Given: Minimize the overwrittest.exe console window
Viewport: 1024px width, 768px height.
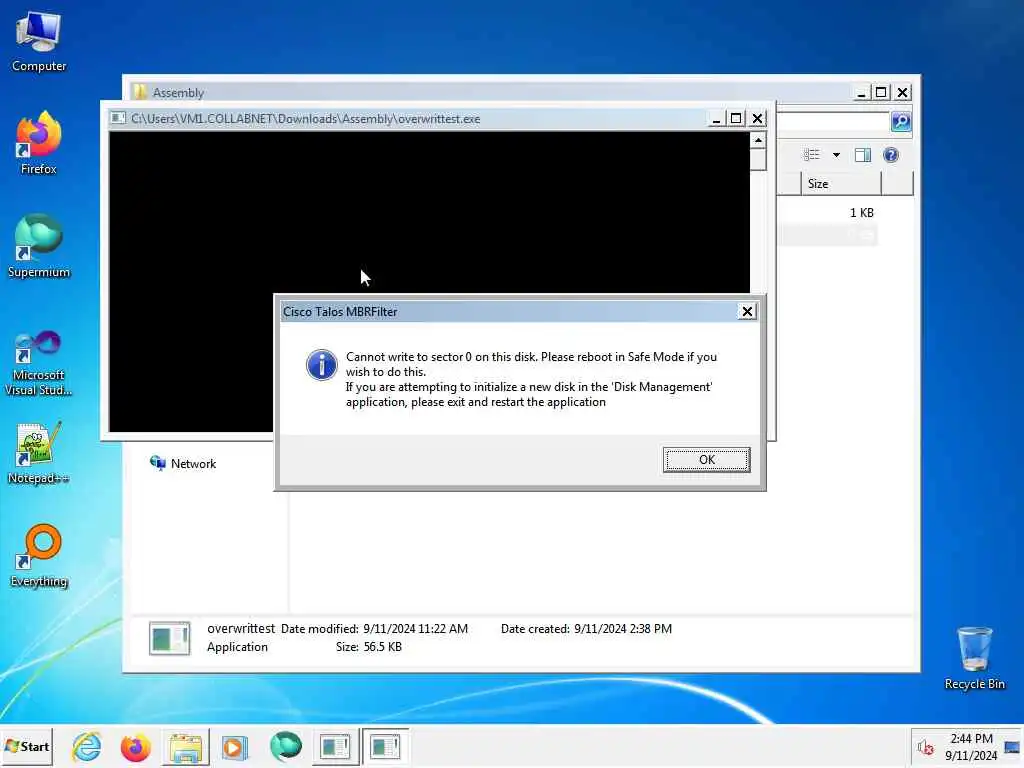Looking at the screenshot, I should click(716, 118).
